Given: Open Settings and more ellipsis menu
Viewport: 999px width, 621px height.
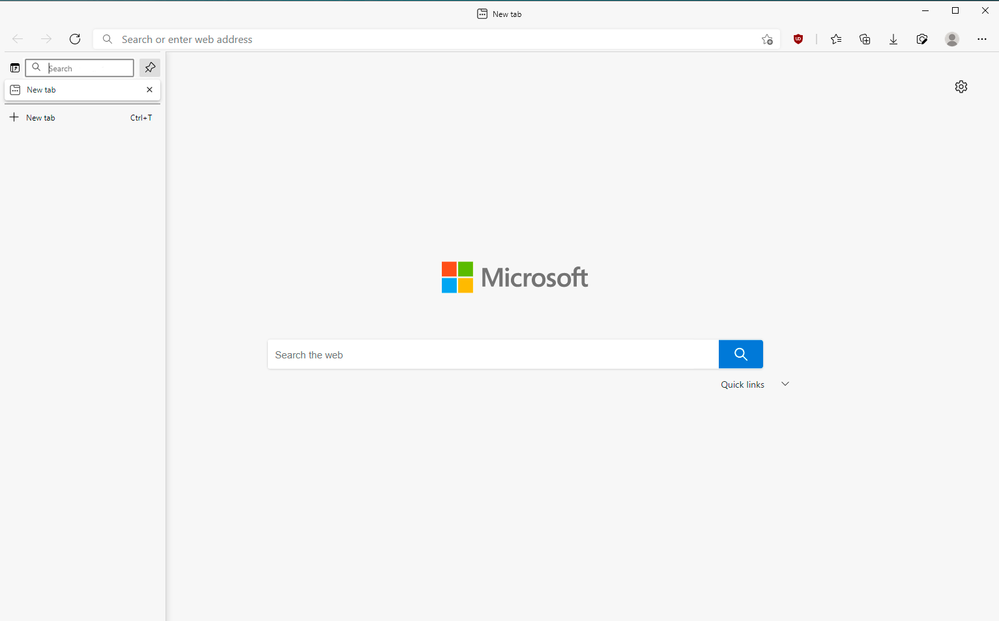Looking at the screenshot, I should pyautogui.click(x=982, y=39).
